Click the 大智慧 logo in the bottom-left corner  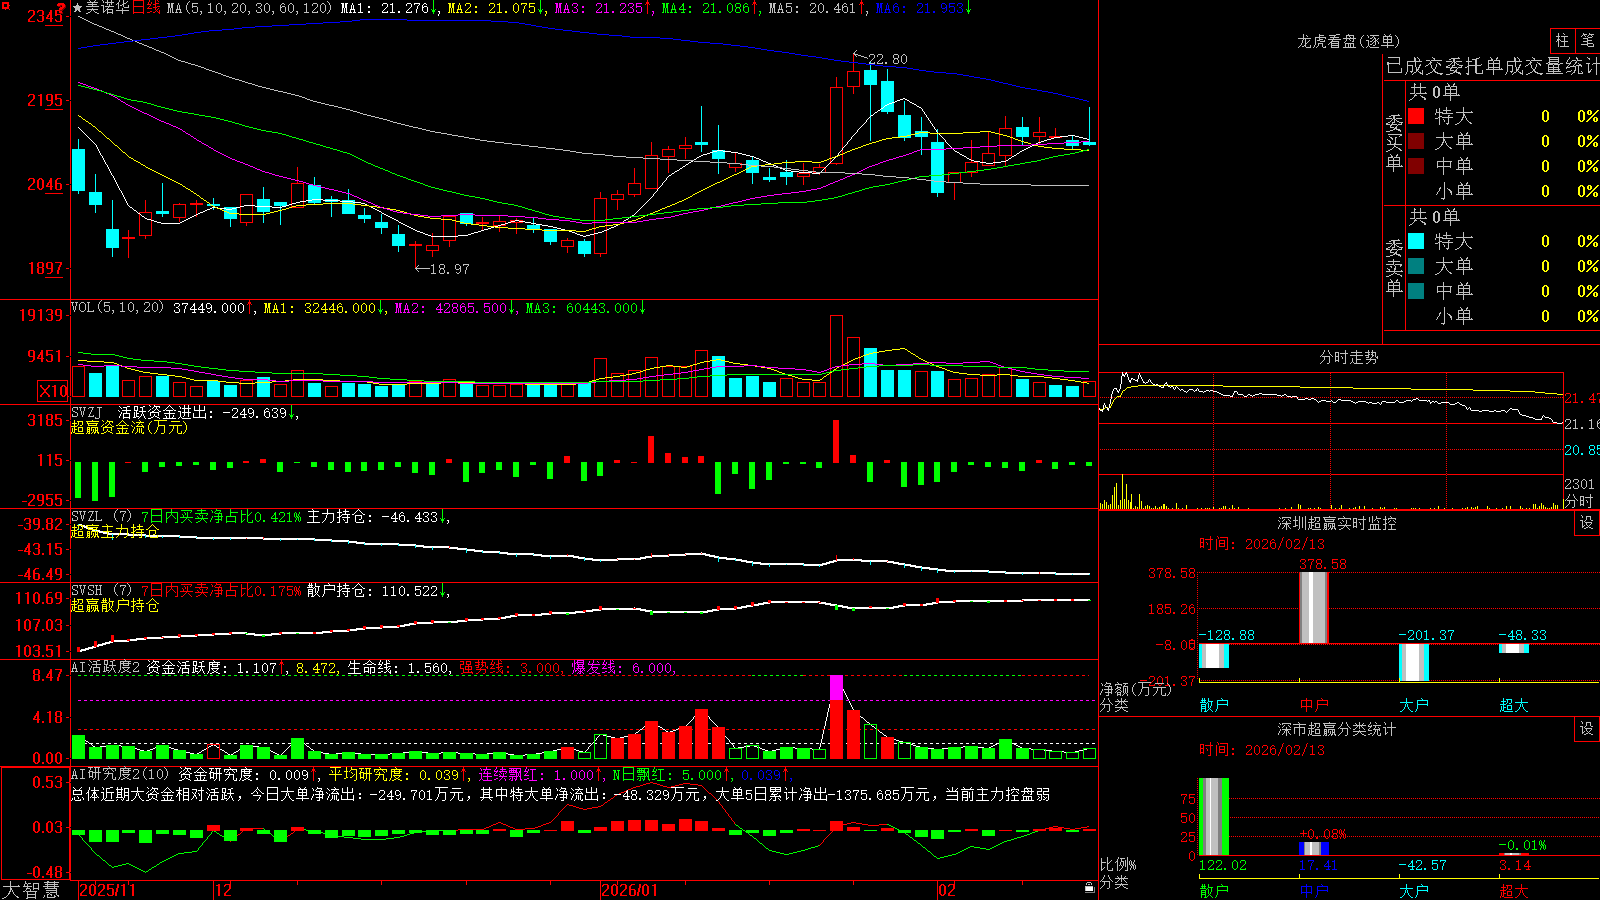(x=31, y=889)
